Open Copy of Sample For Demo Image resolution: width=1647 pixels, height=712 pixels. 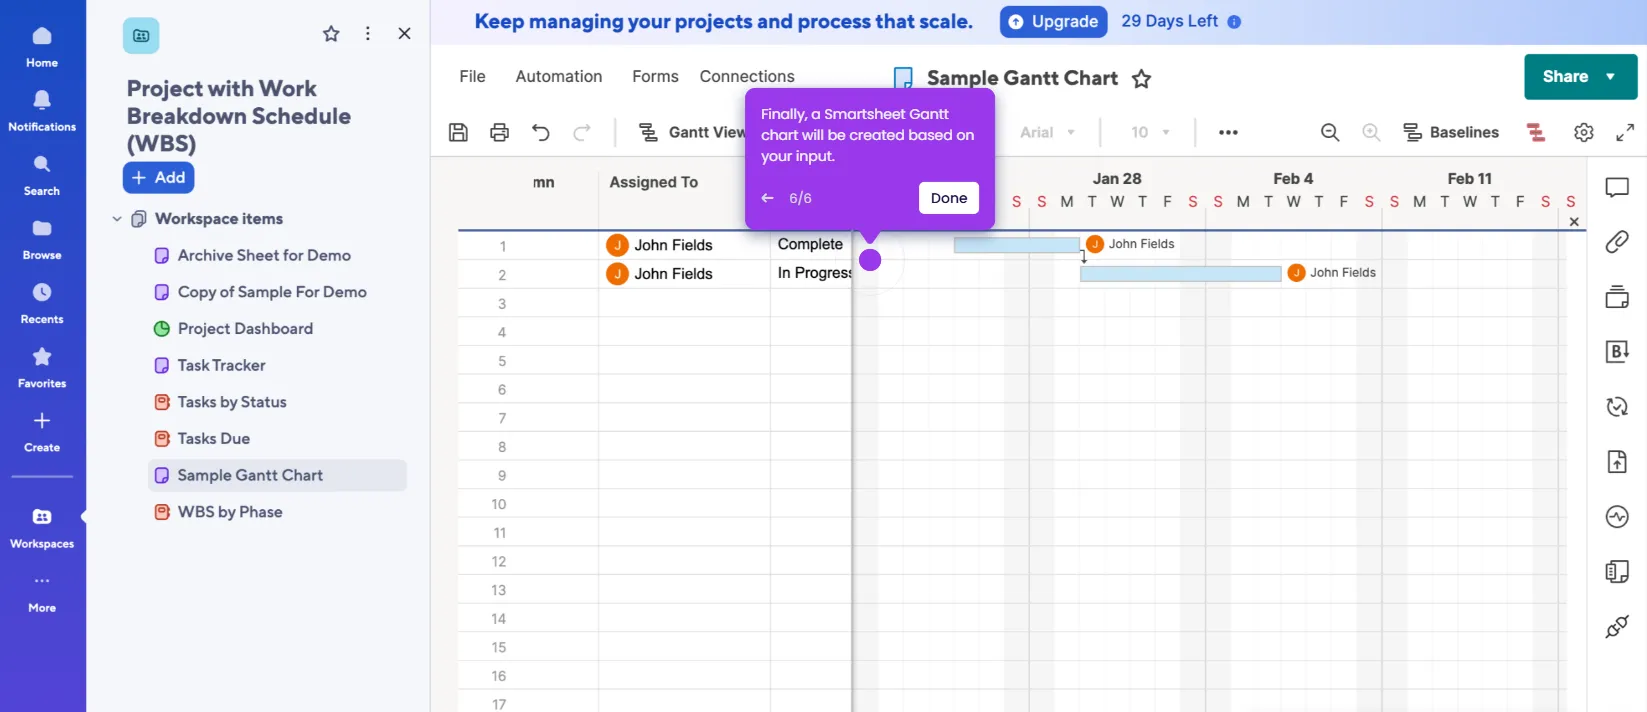272,292
